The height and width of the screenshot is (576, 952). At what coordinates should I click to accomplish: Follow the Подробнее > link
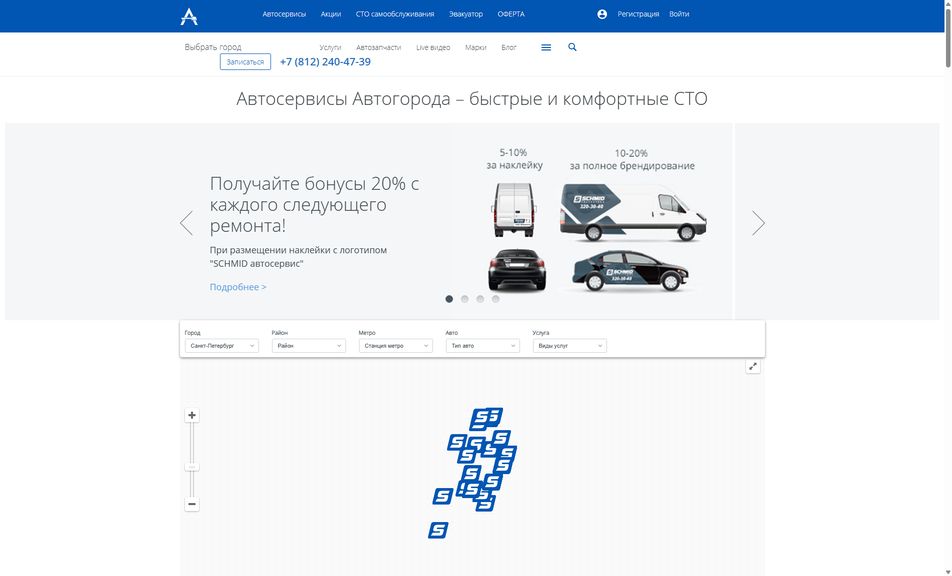coord(238,287)
